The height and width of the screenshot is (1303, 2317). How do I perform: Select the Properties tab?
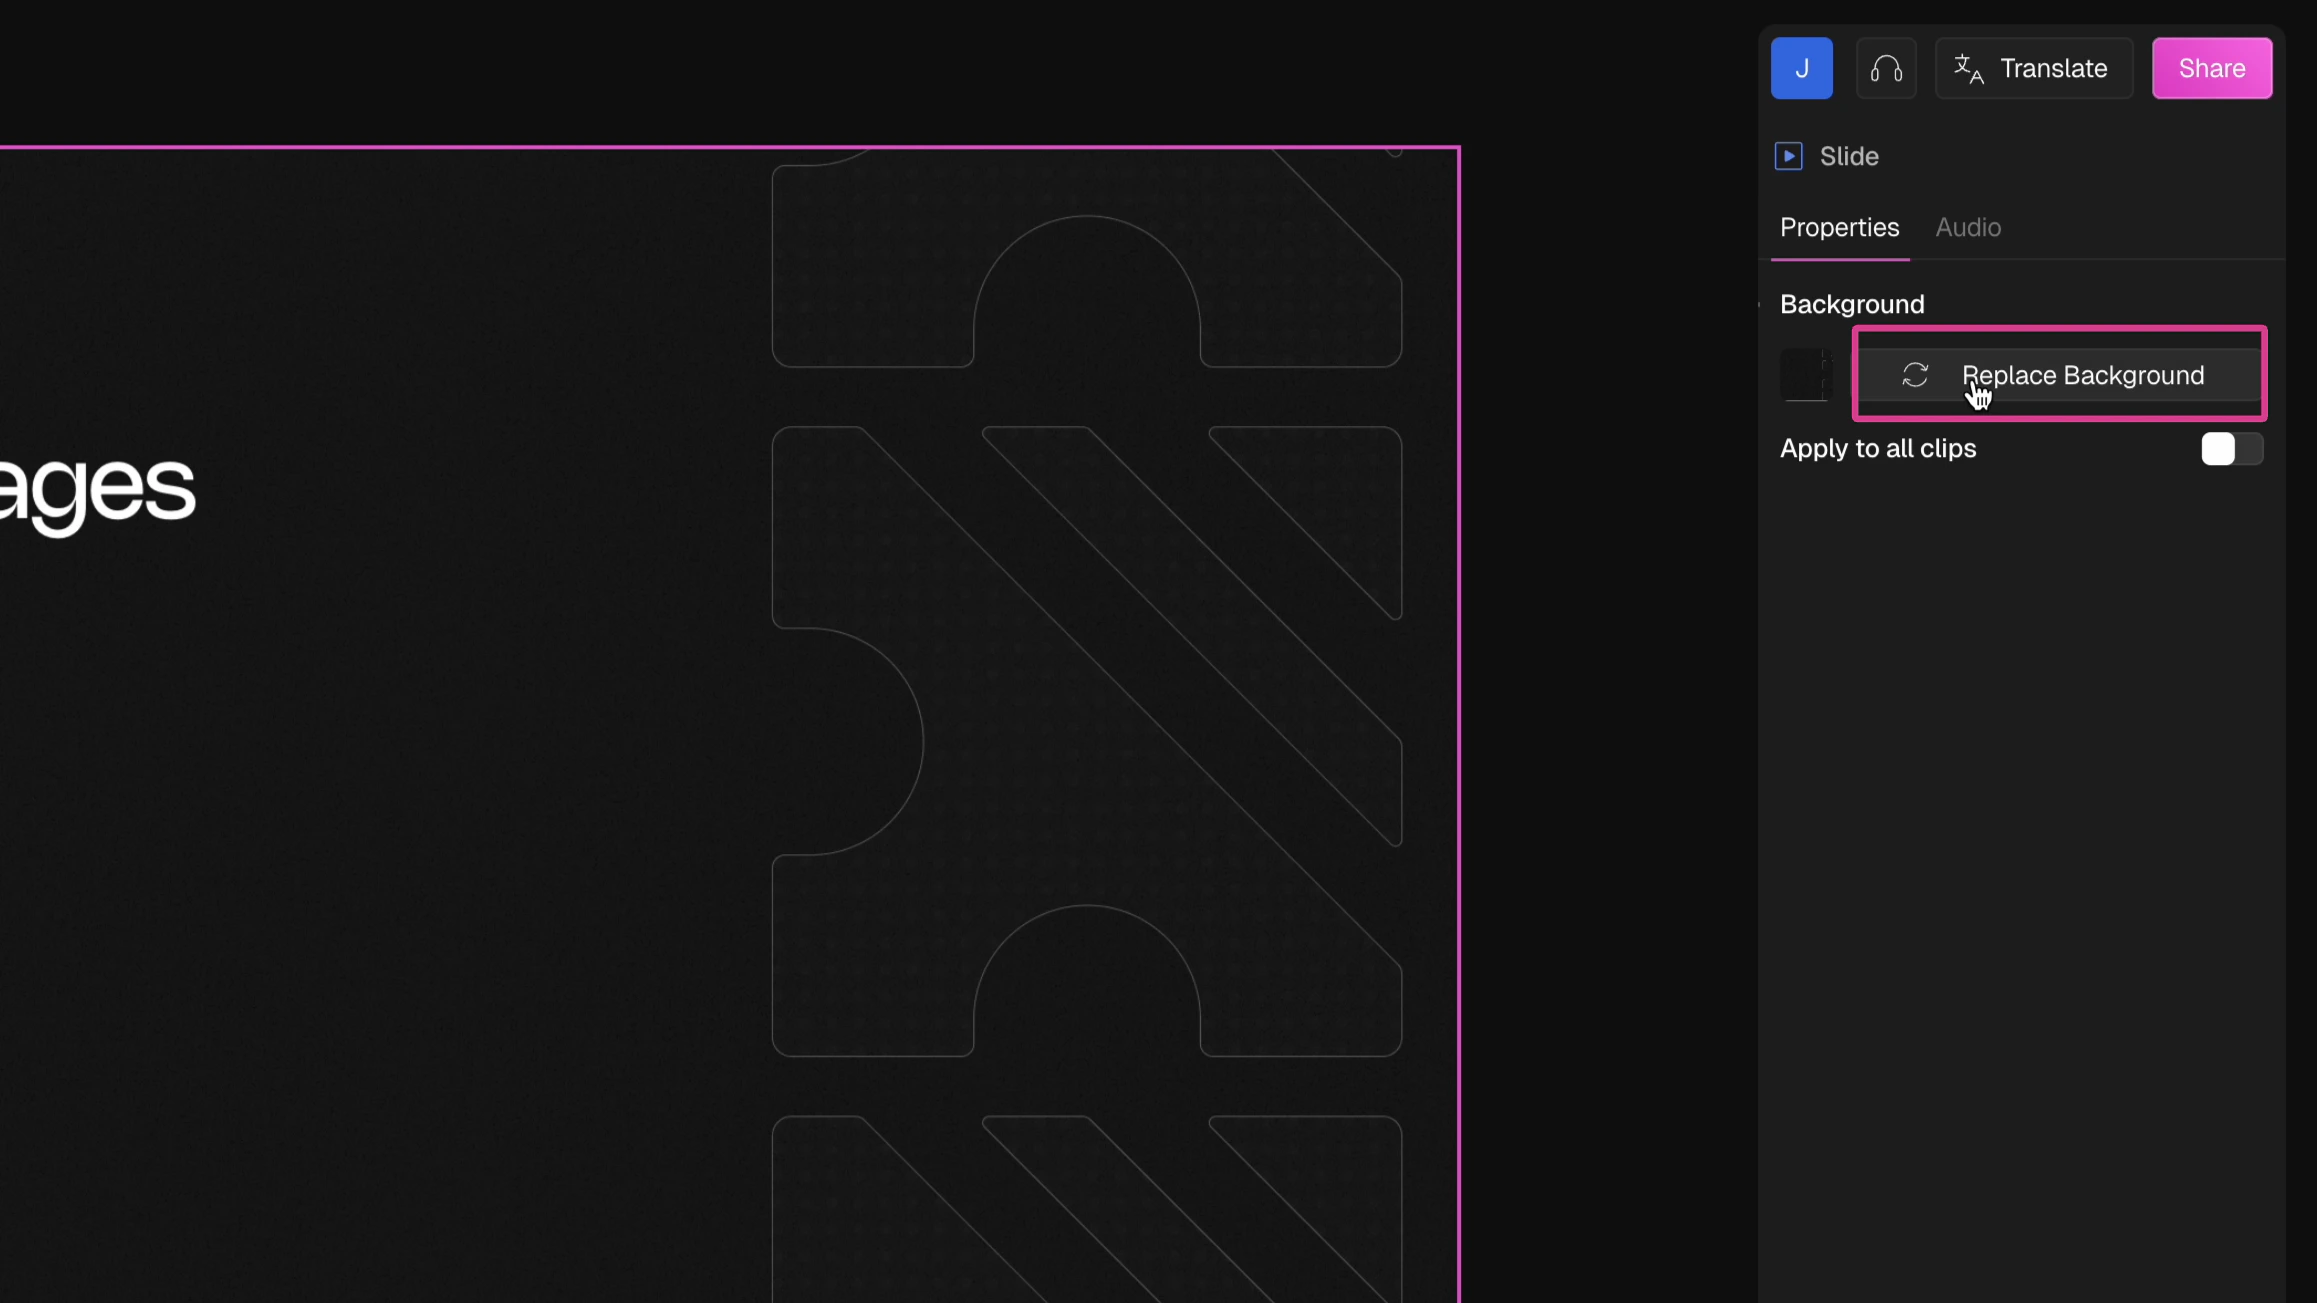point(1840,227)
